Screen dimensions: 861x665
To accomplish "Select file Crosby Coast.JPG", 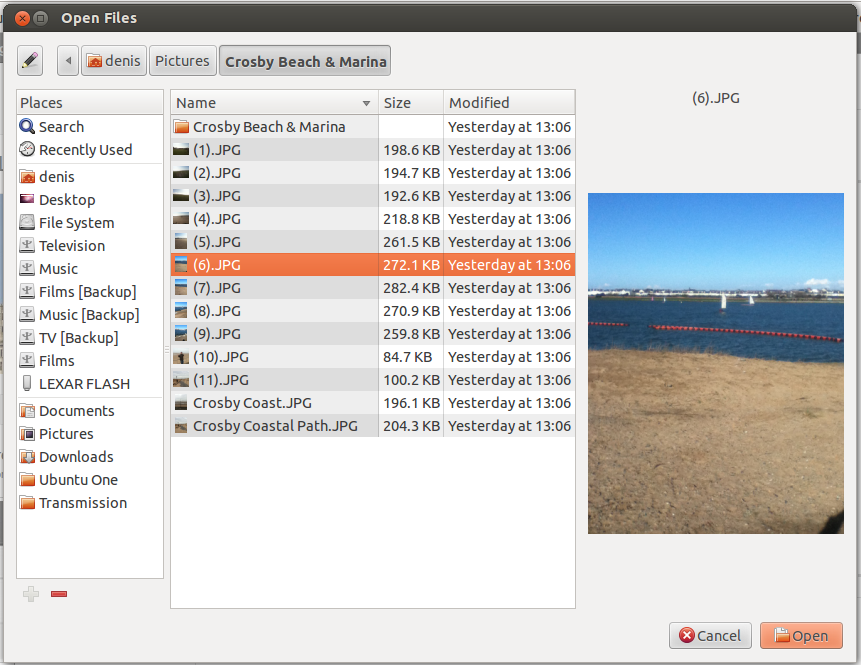I will pyautogui.click(x=373, y=403).
